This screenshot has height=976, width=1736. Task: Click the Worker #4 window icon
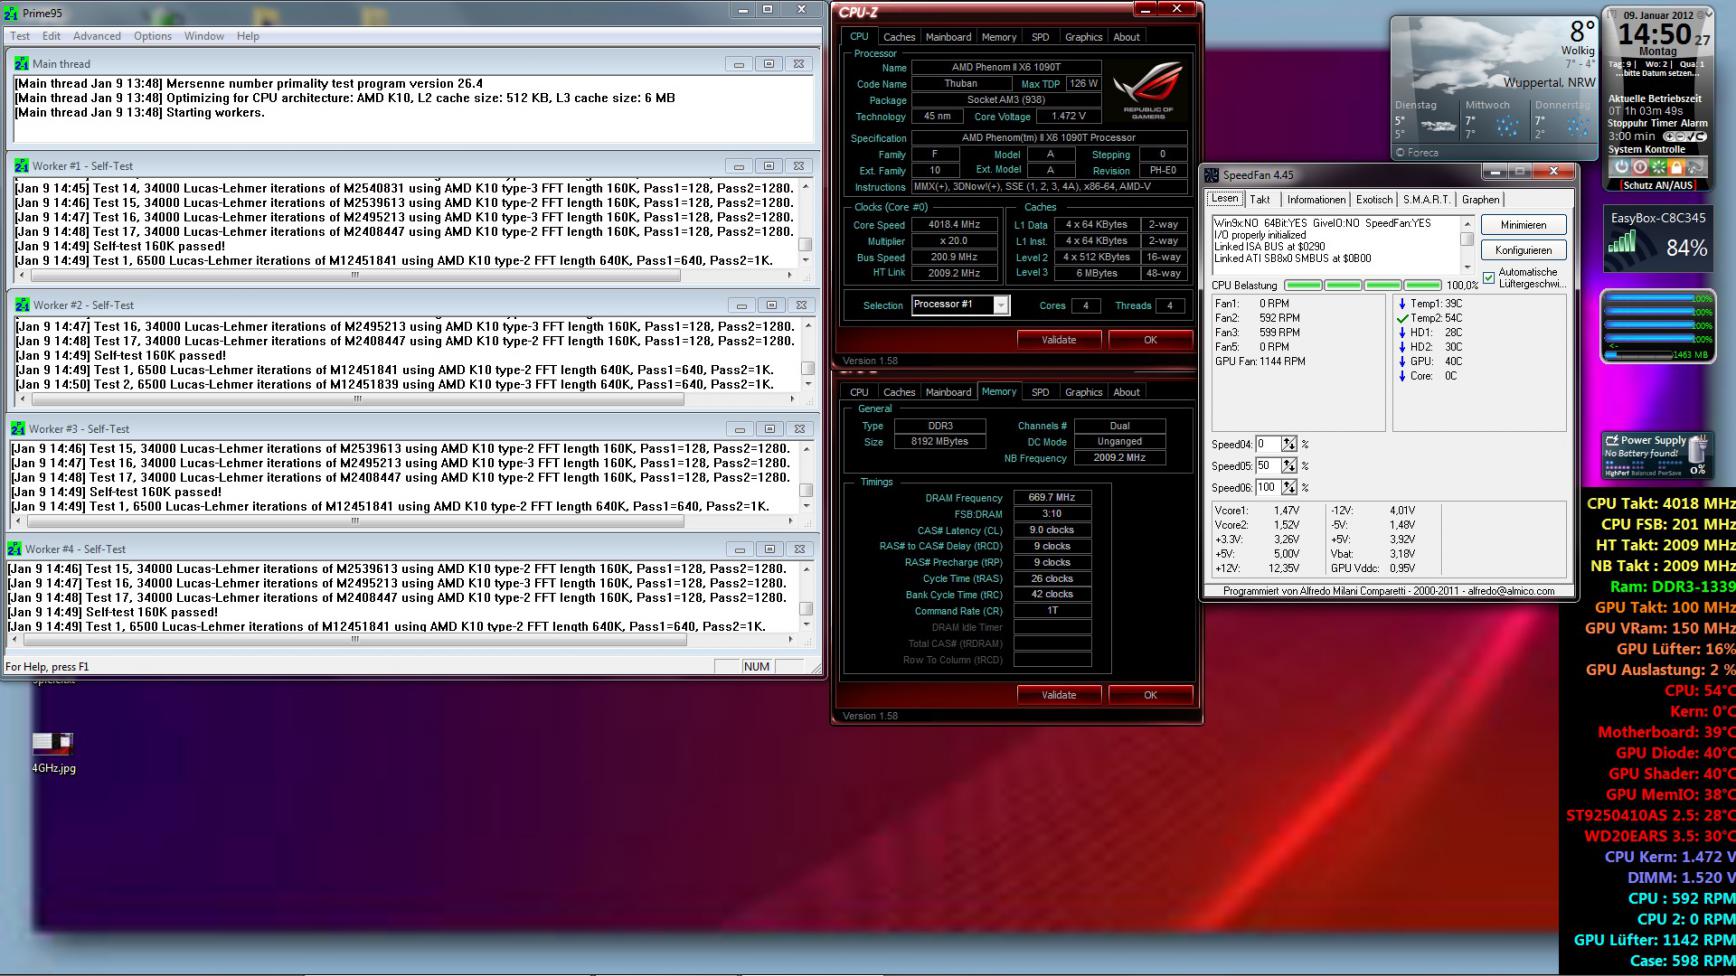coord(14,549)
